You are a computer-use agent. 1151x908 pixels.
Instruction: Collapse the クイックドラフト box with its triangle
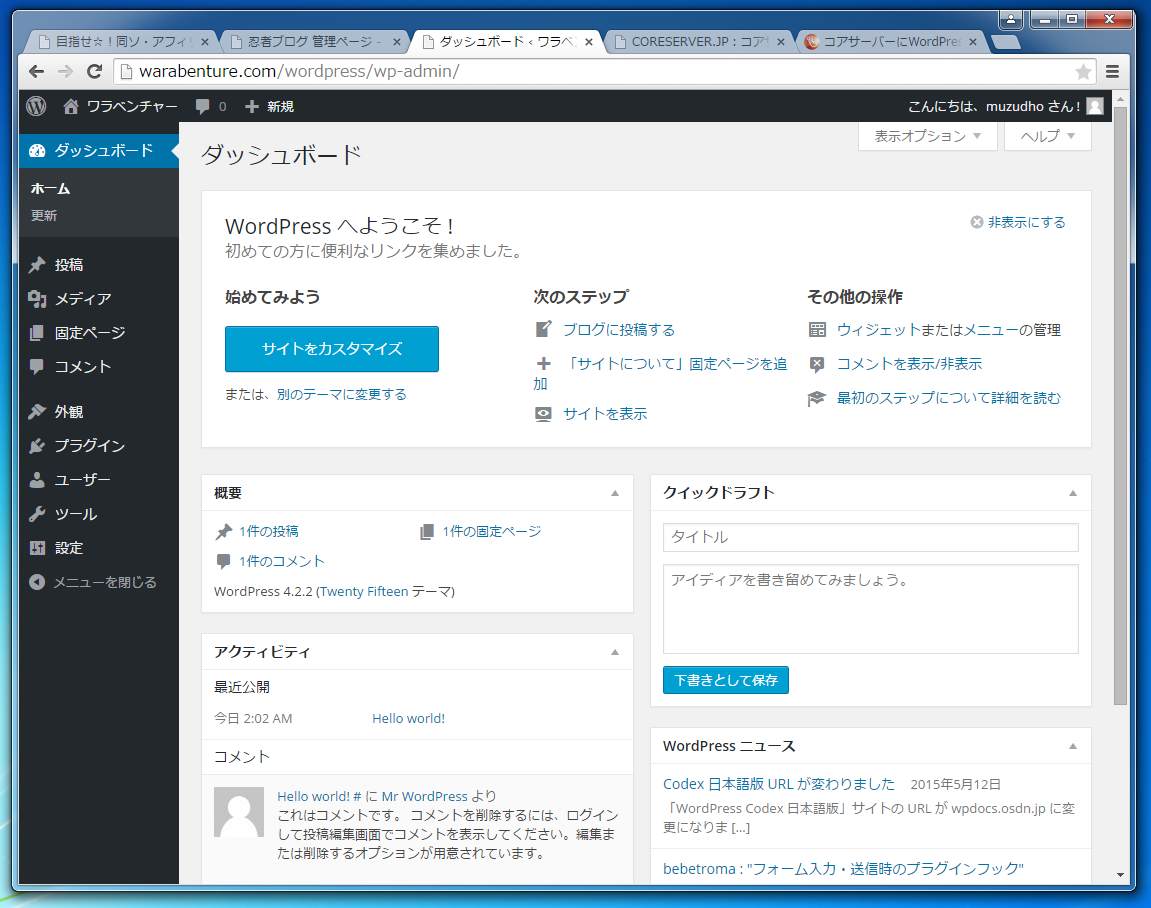coord(1073,493)
